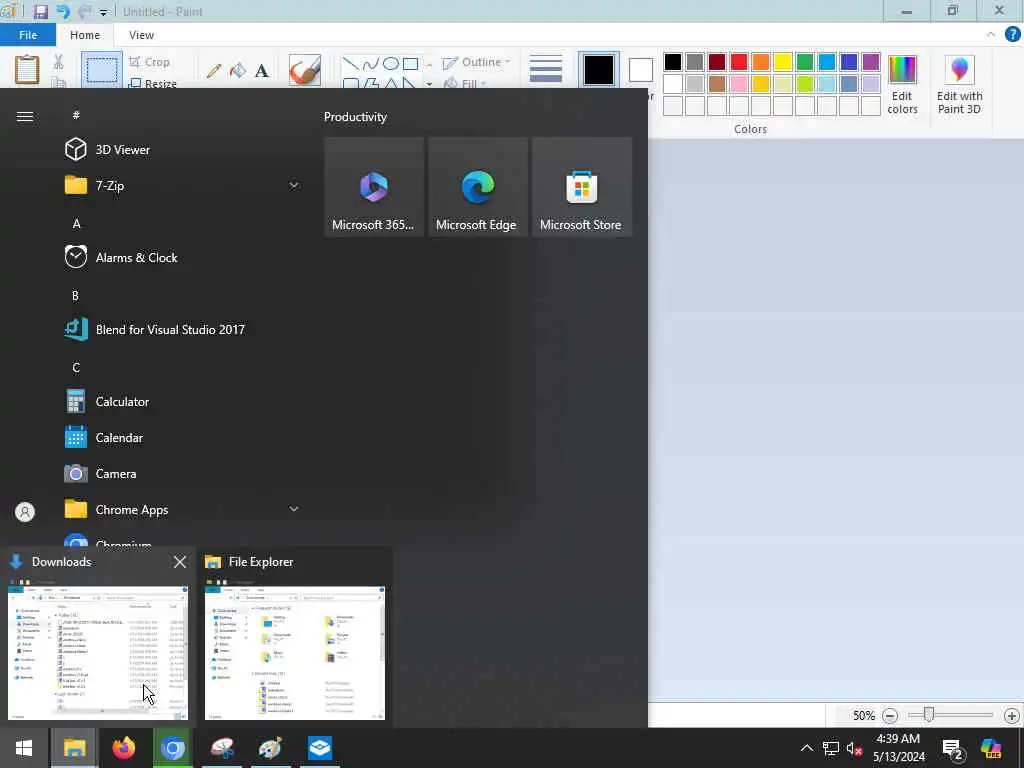Image resolution: width=1024 pixels, height=768 pixels.
Task: Open the Customize Quick Access Toolbar dropdown
Action: point(103,12)
